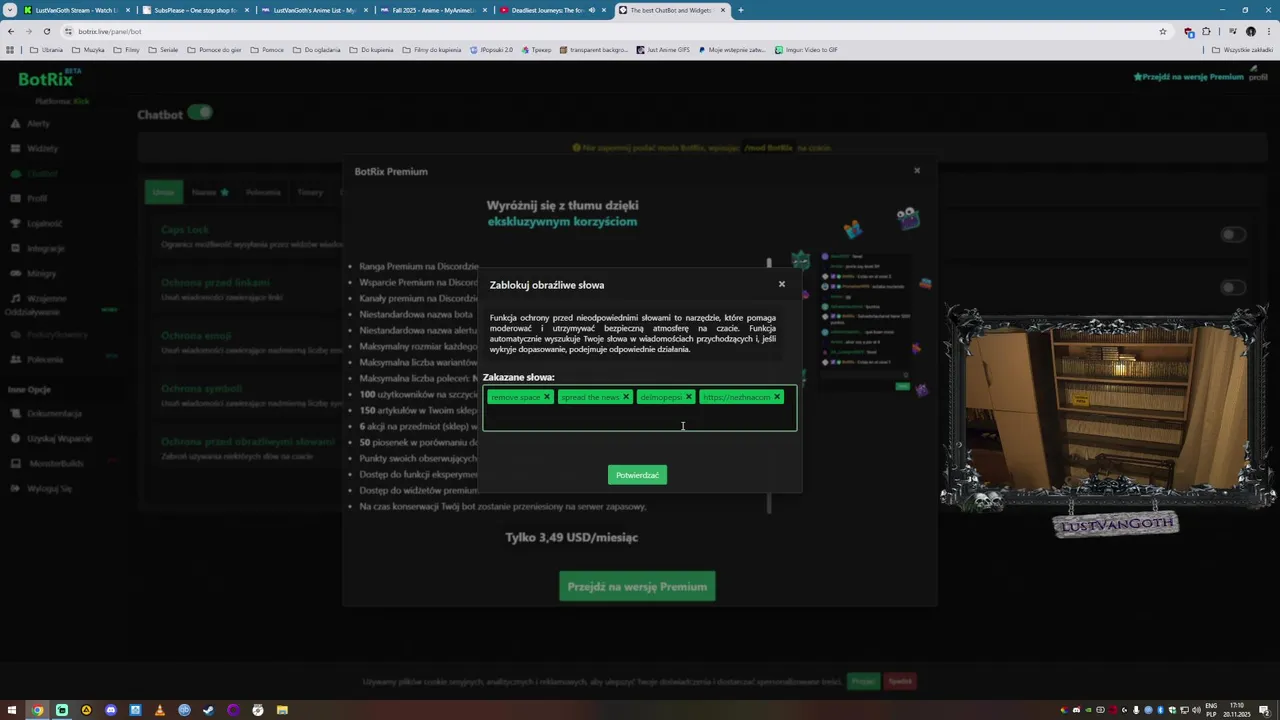1280x720 pixels.
Task: Open the Imgur Video to GIF bookmark
Action: 806,50
